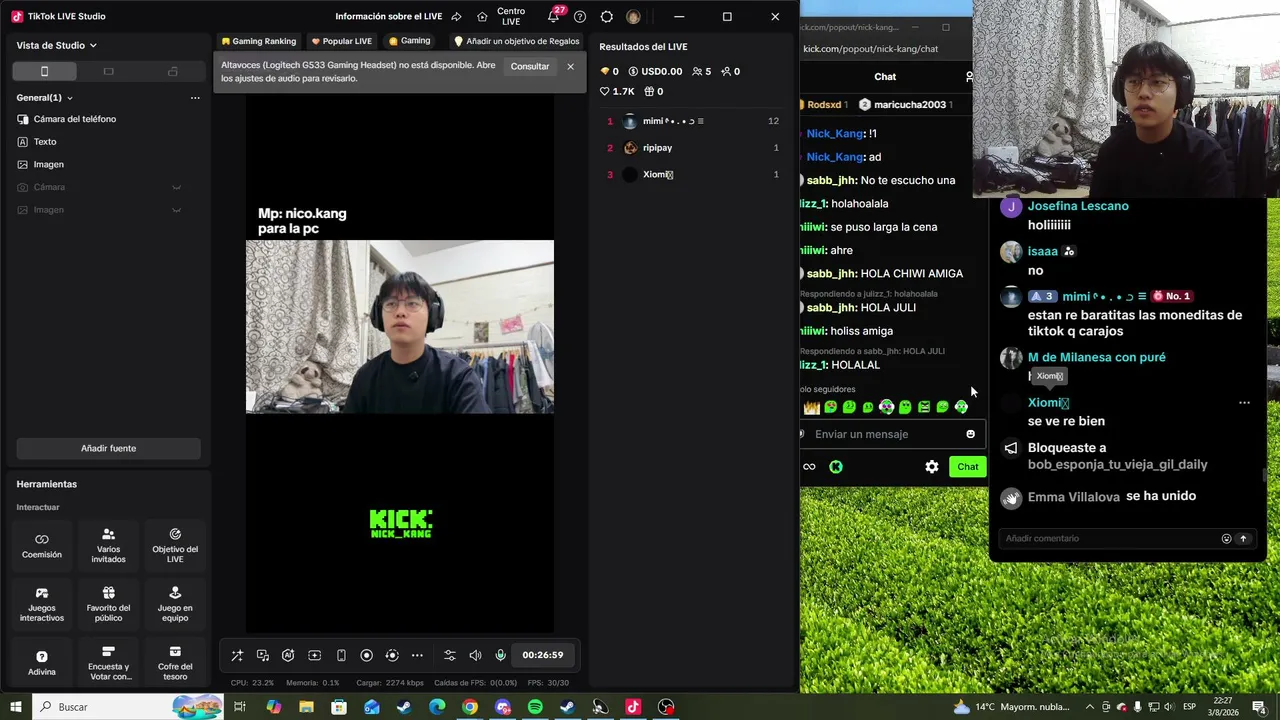The height and width of the screenshot is (720, 1280).
Task: Select viewer ripipay in ranking
Action: coord(692,148)
